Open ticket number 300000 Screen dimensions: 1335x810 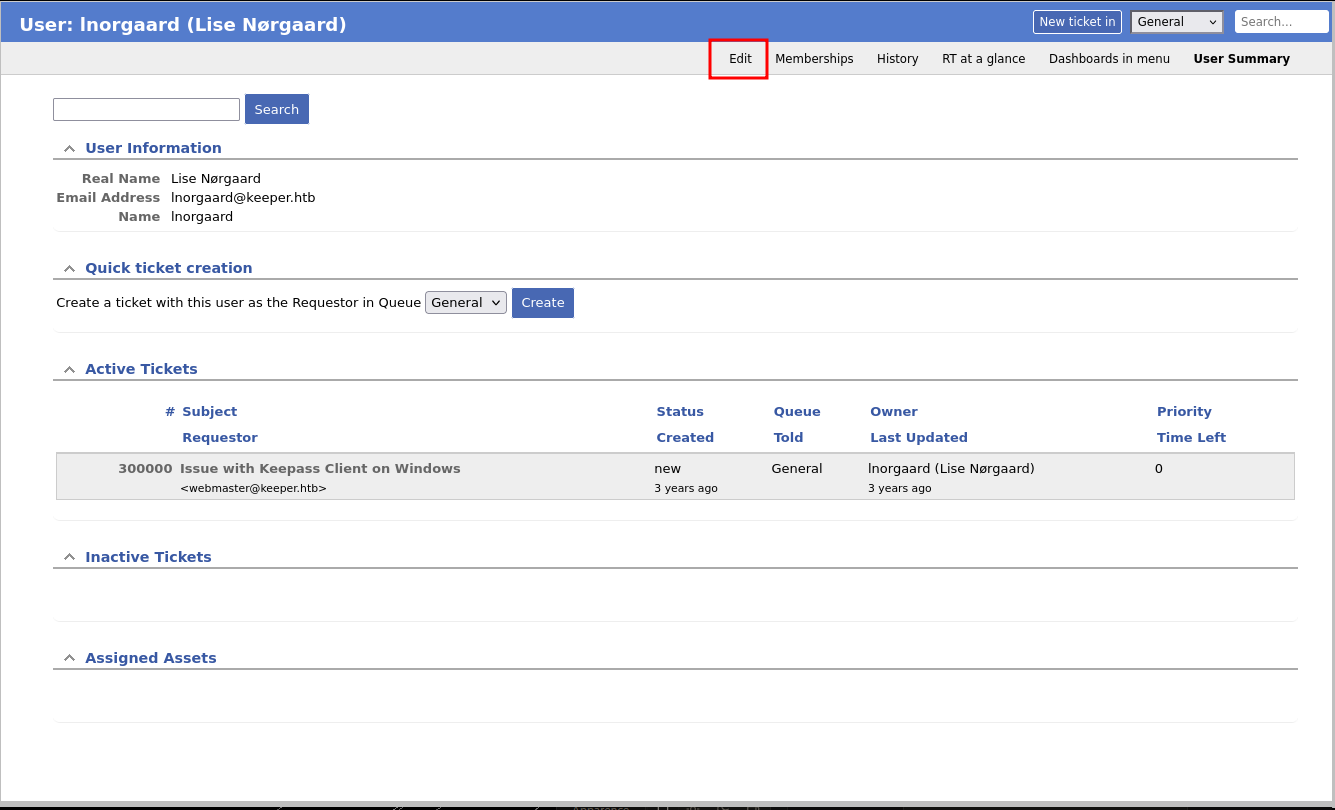pos(145,469)
